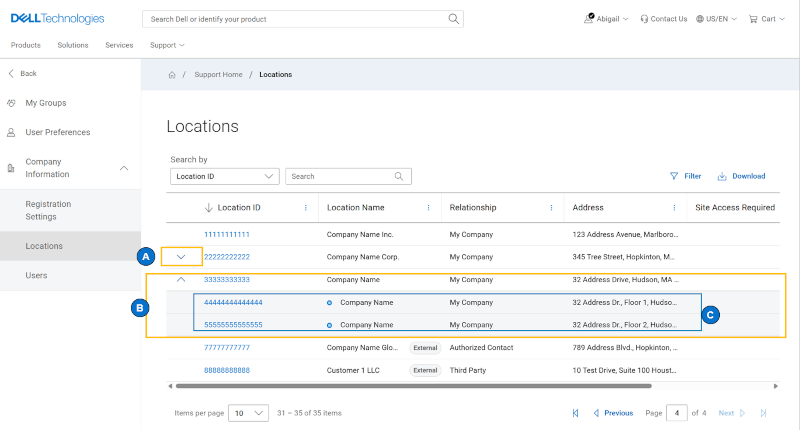The width and height of the screenshot is (800, 430).
Task: Open the shopping Cart icon
Action: (x=753, y=19)
